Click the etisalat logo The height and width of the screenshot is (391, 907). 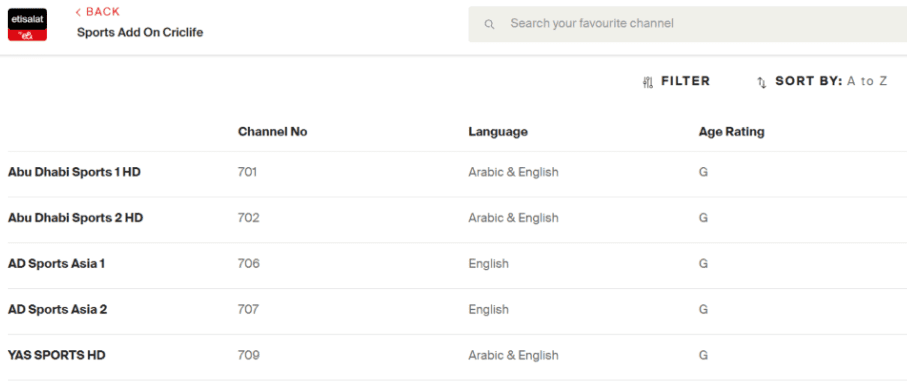click(x=27, y=24)
